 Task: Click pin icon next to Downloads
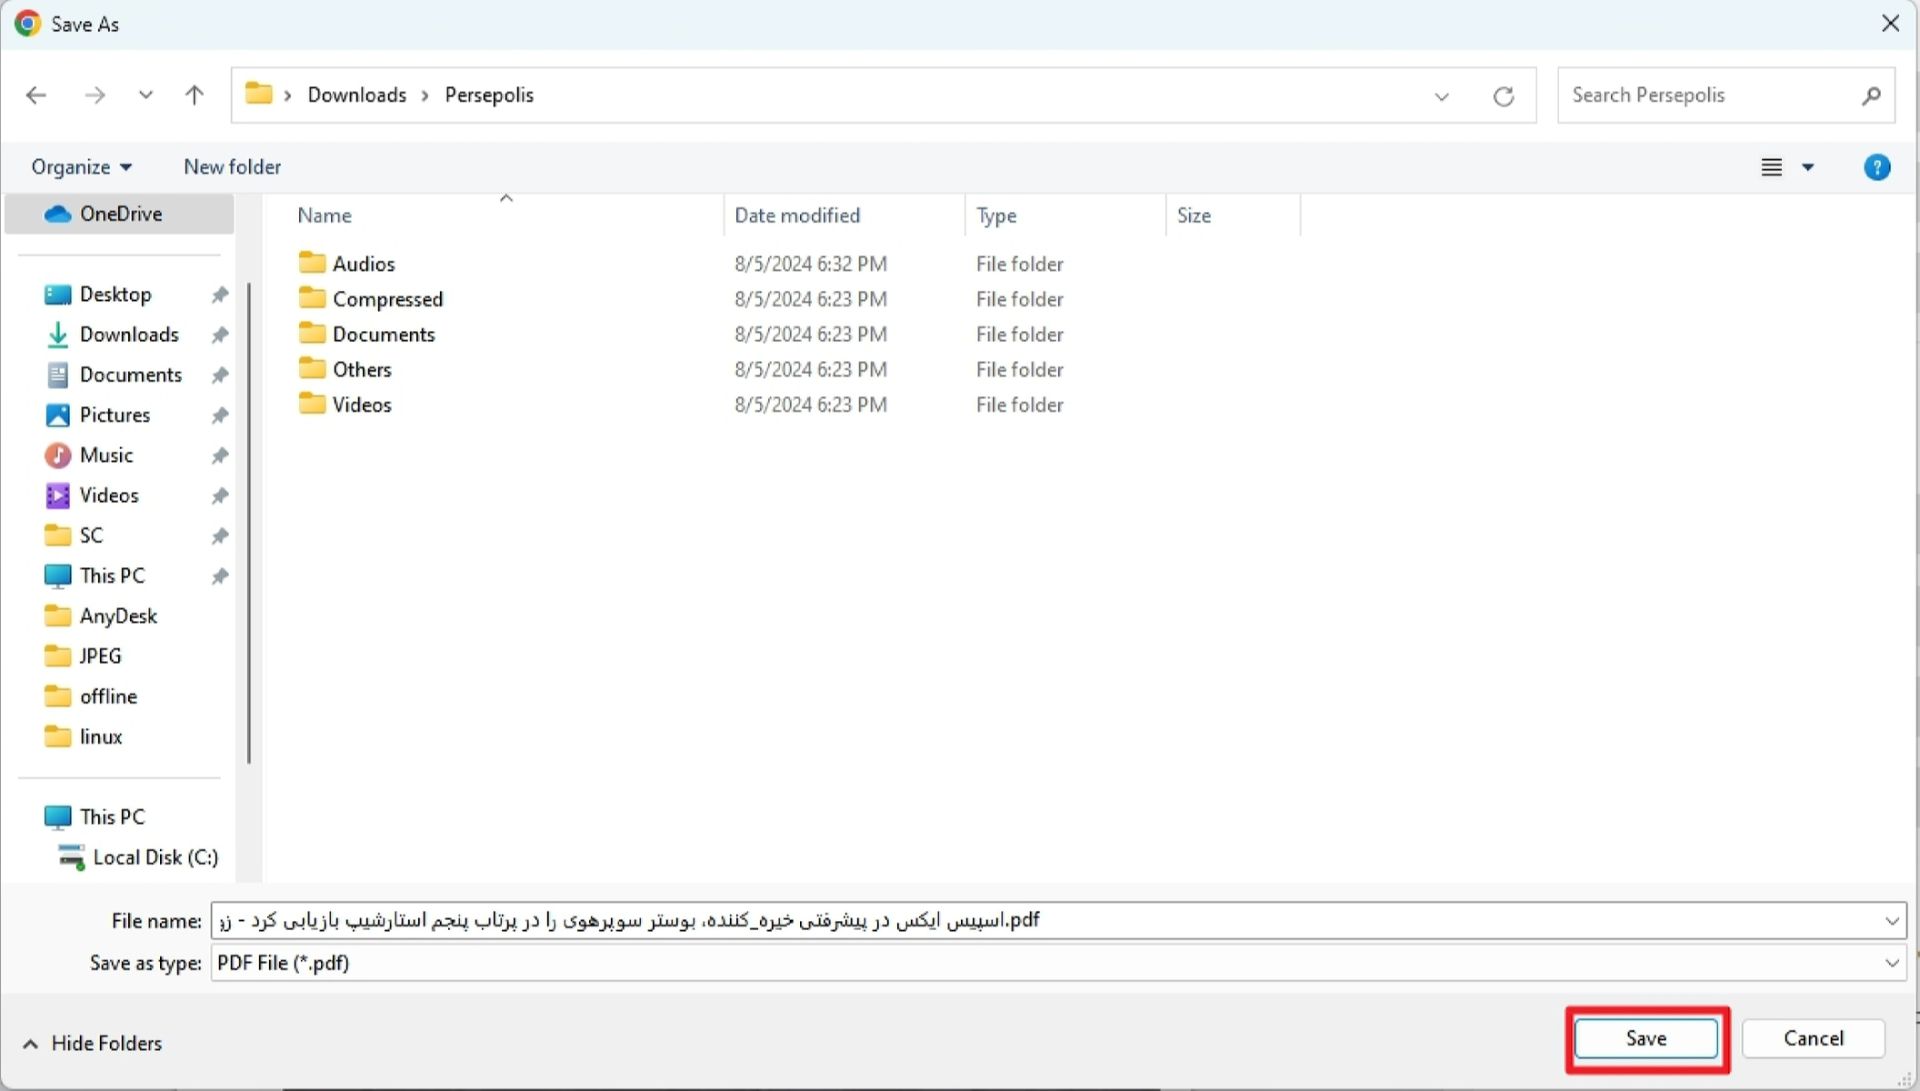[x=220, y=335]
